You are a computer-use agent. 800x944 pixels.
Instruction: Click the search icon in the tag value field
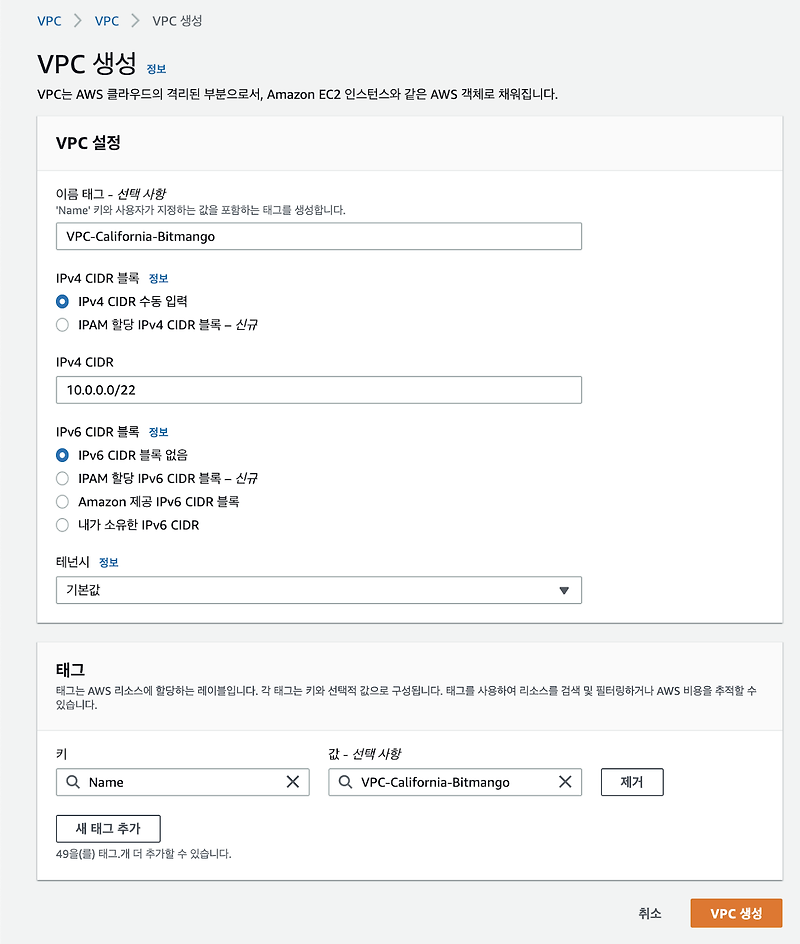coord(347,782)
